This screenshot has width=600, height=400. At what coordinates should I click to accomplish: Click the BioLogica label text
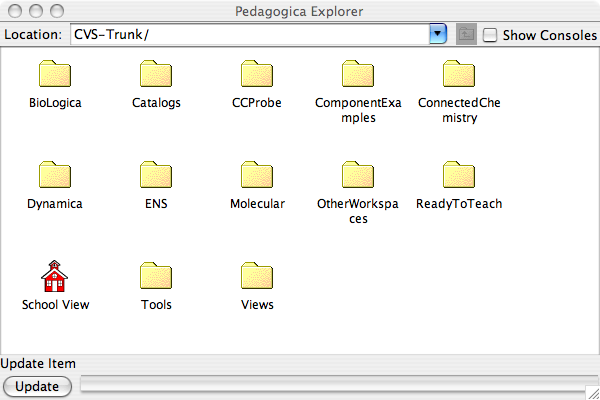(55, 103)
